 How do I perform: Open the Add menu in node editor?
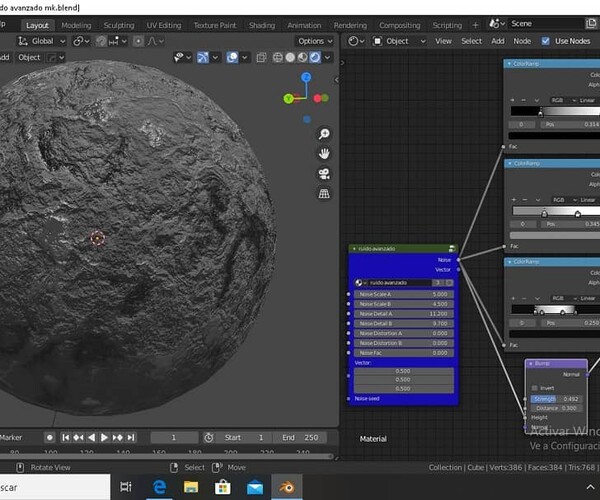click(497, 41)
